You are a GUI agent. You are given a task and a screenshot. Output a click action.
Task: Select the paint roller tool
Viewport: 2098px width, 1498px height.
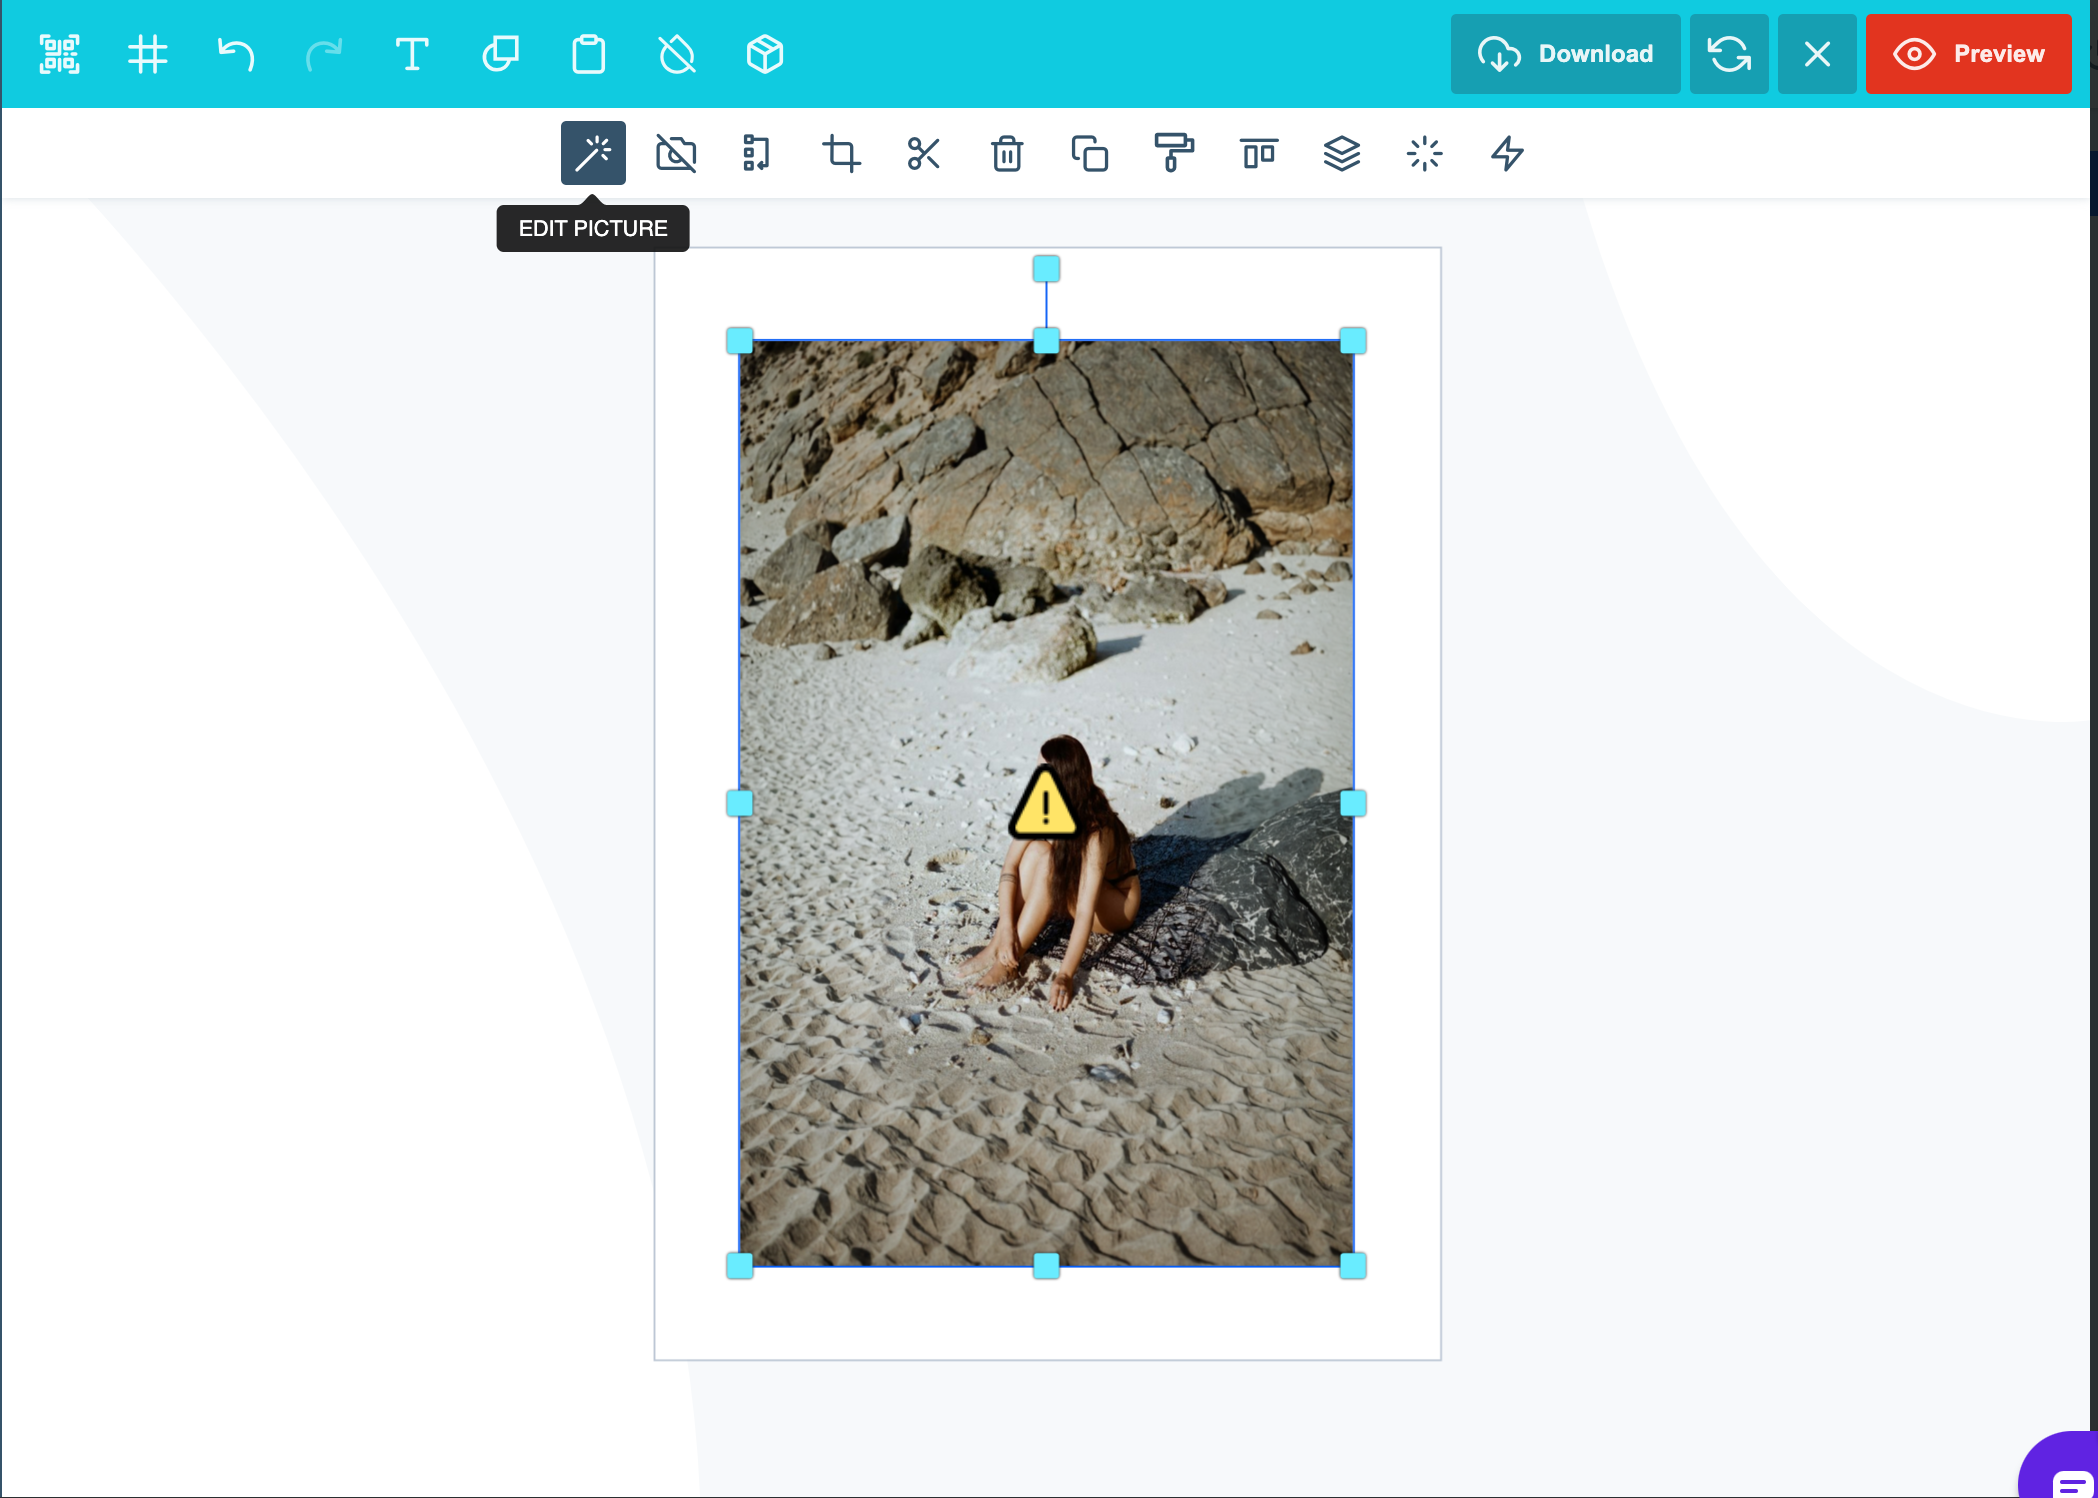pyautogui.click(x=1174, y=153)
